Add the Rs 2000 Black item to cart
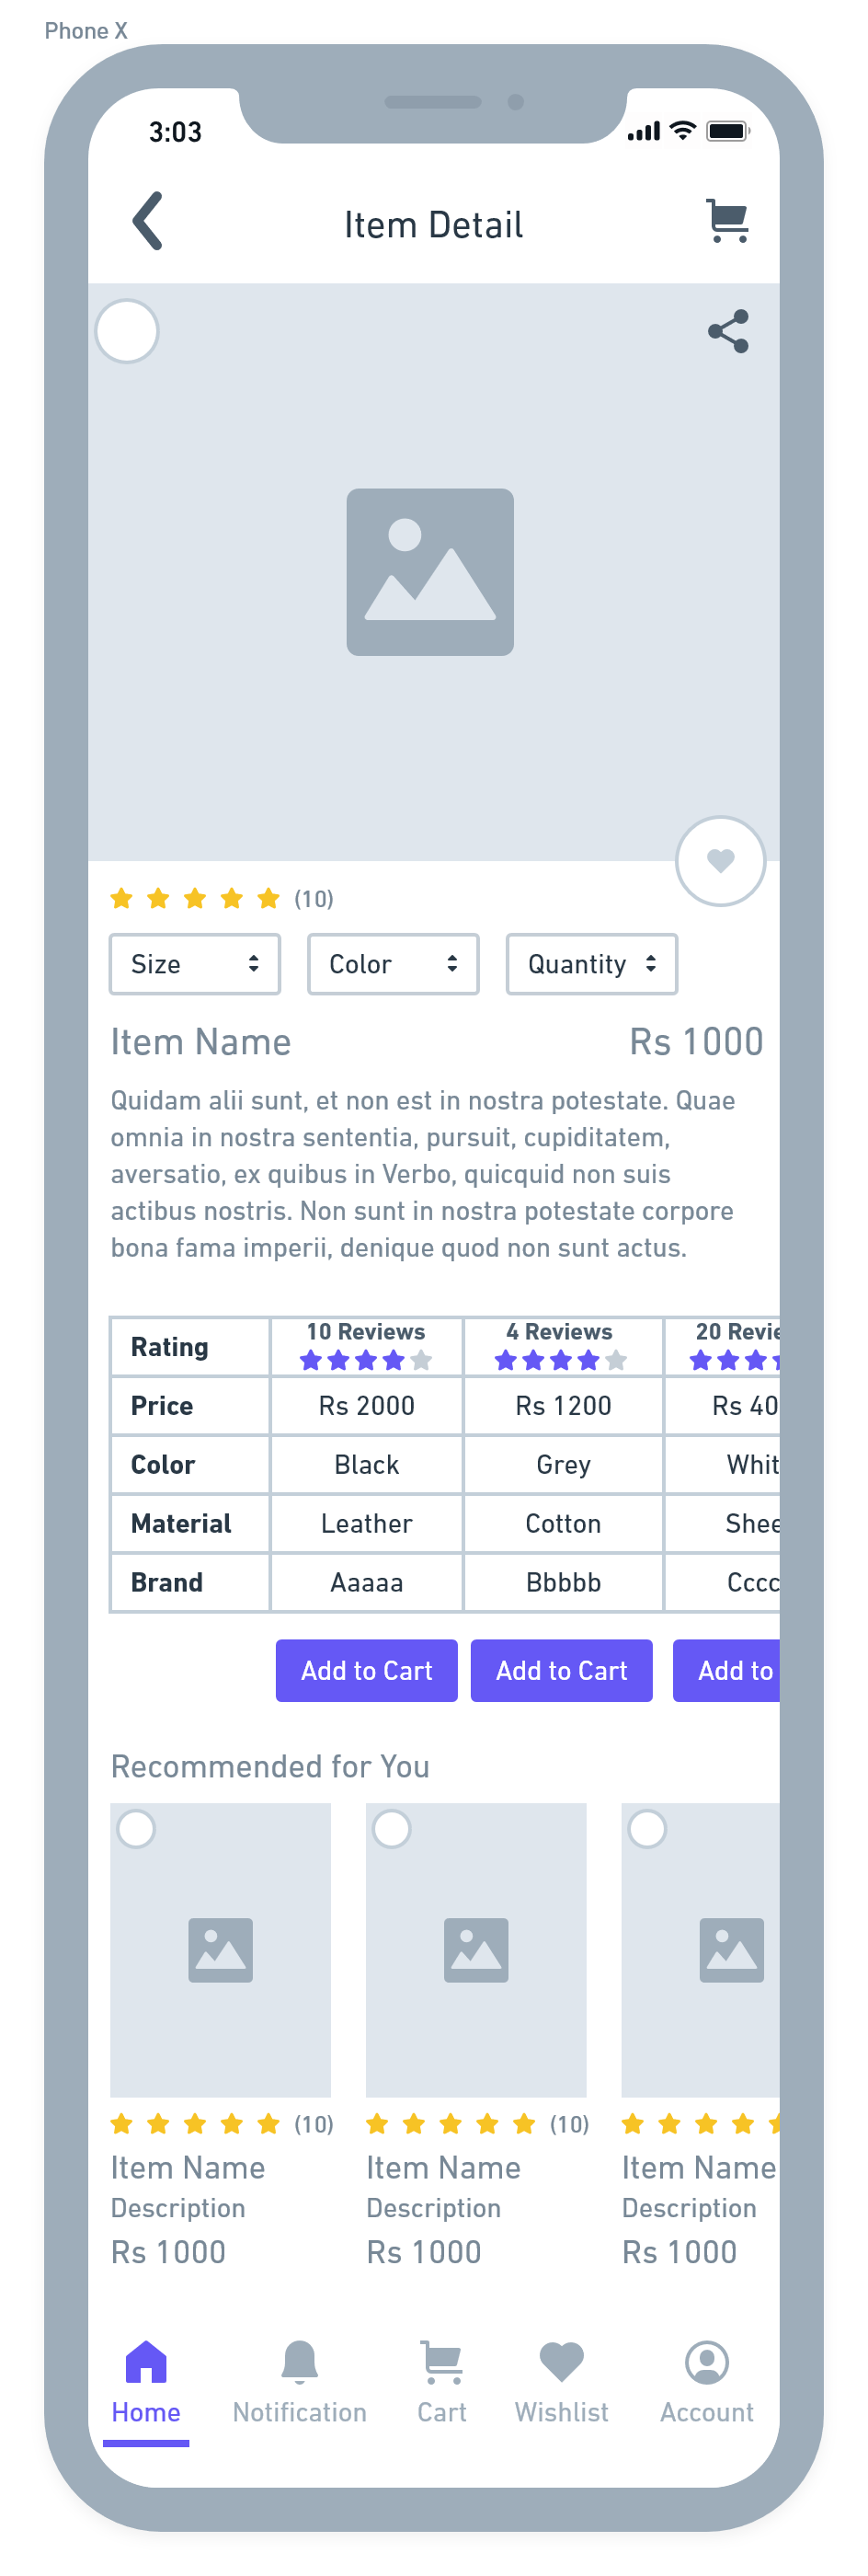Viewport: 868px width, 2576px height. pyautogui.click(x=367, y=1670)
